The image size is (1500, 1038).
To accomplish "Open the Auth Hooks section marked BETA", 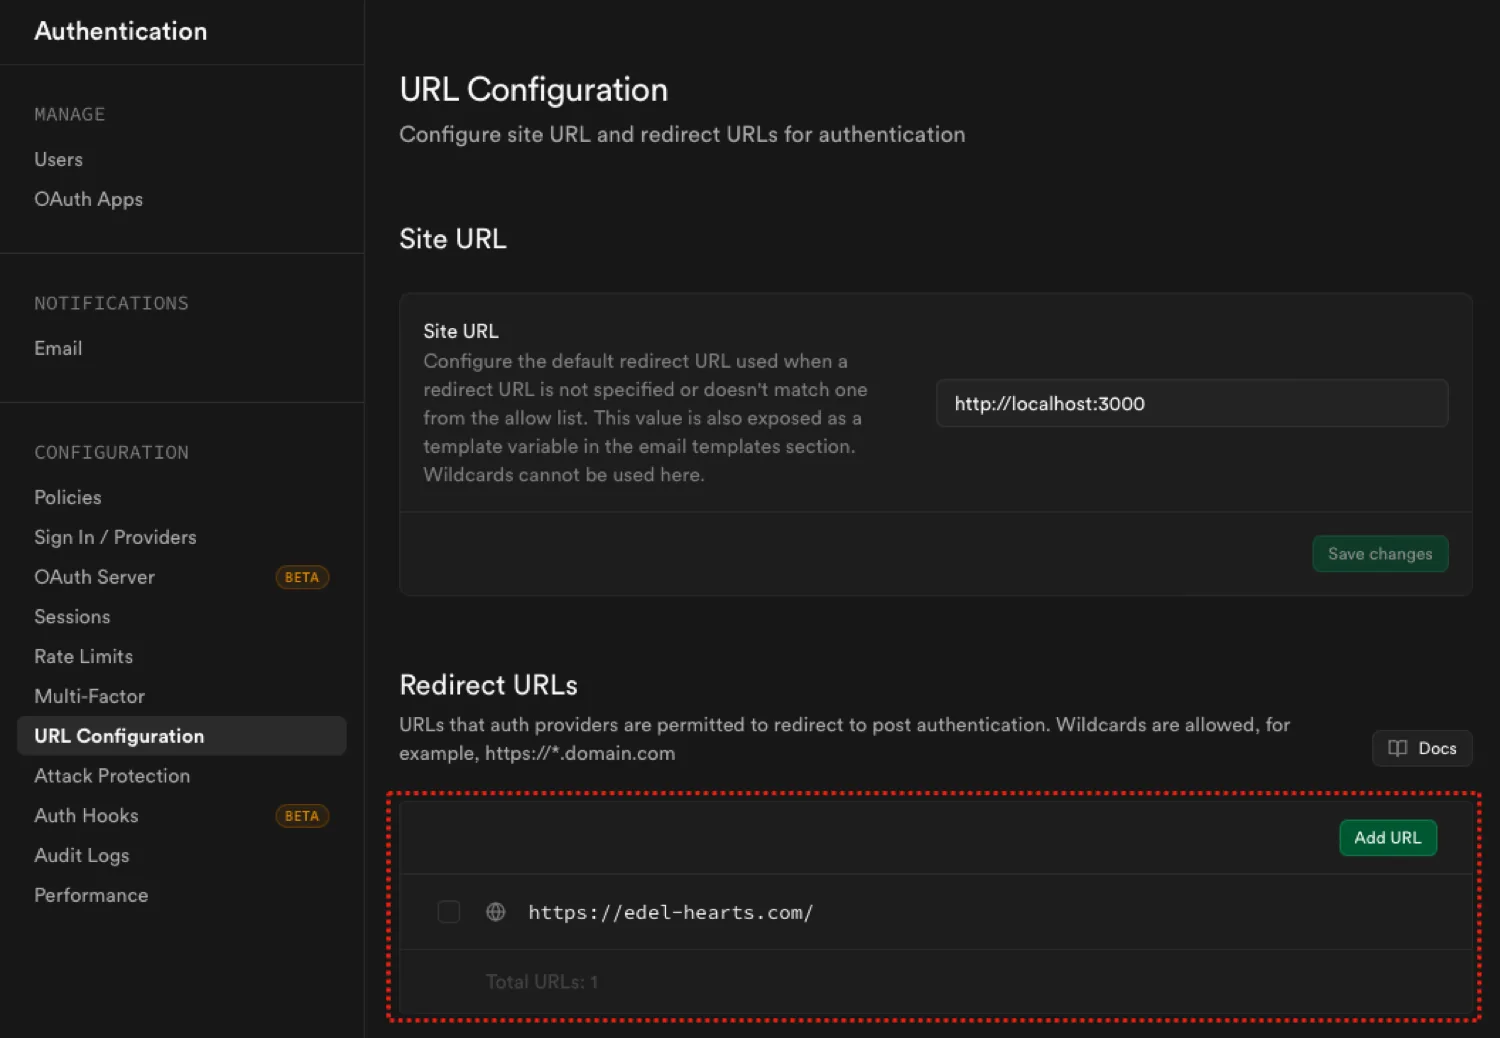I will click(85, 815).
